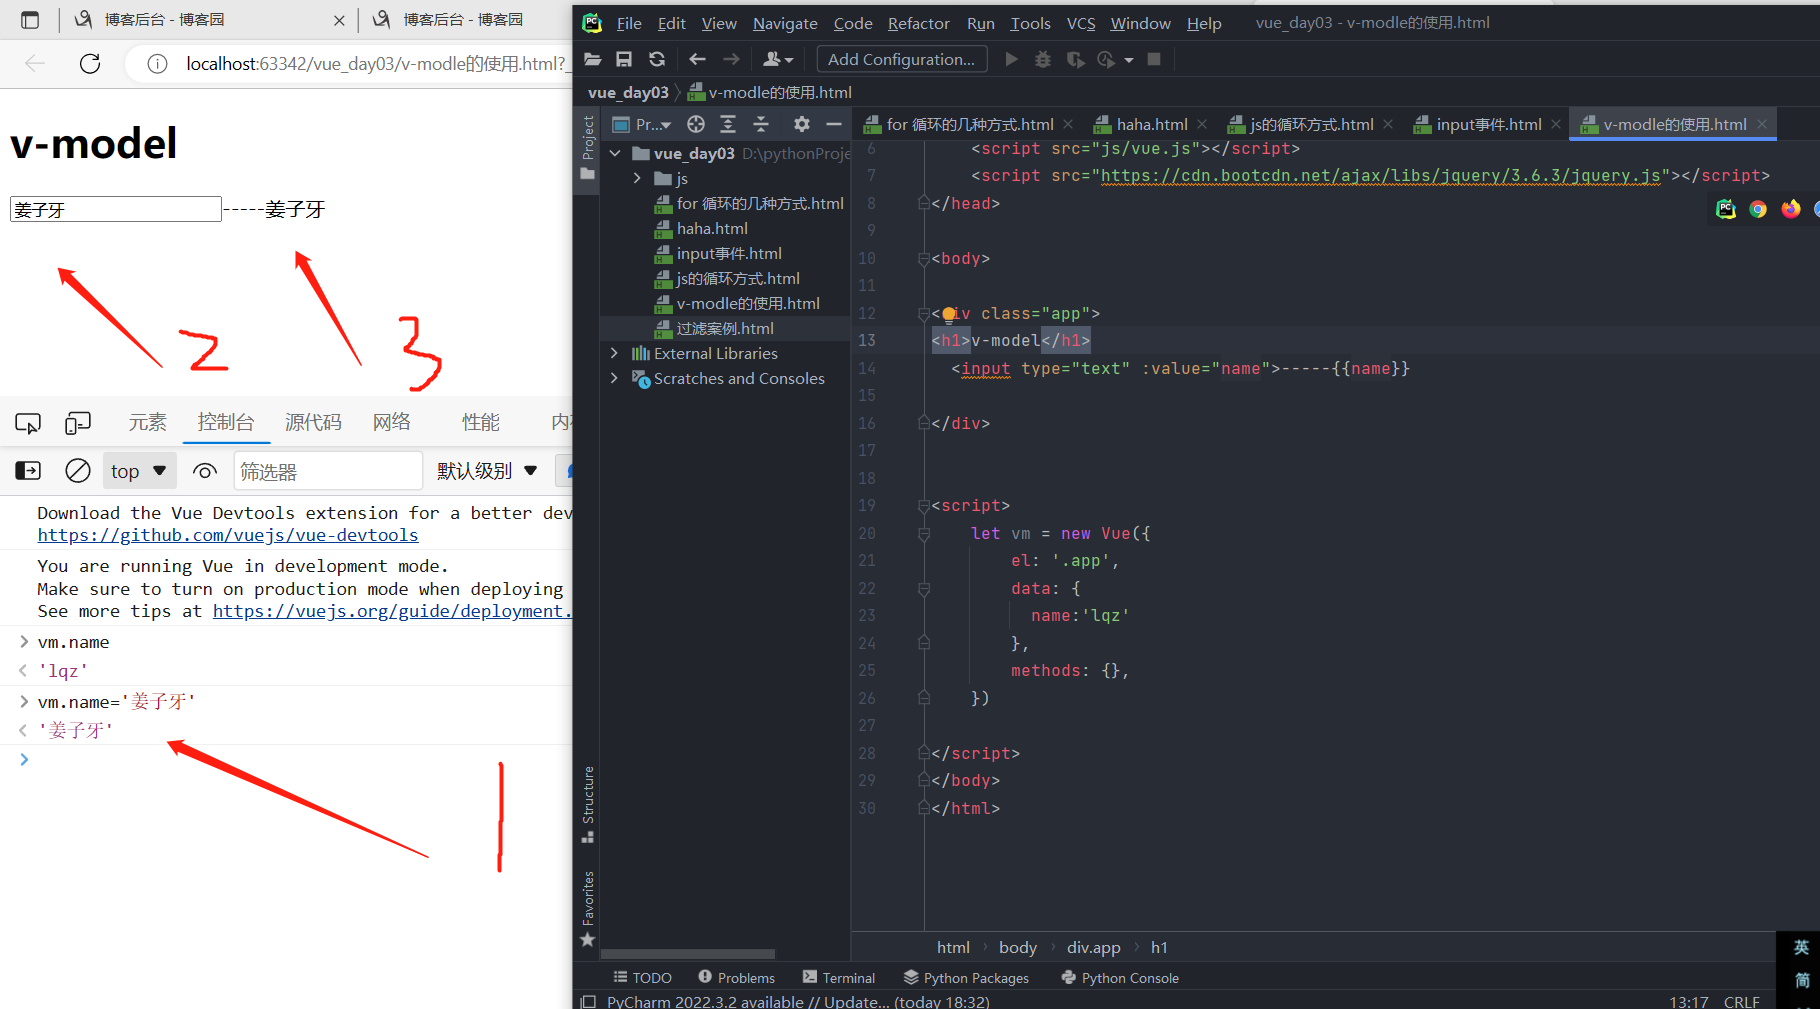This screenshot has height=1009, width=1820.
Task: Click the site information icon in address bar
Action: (157, 64)
